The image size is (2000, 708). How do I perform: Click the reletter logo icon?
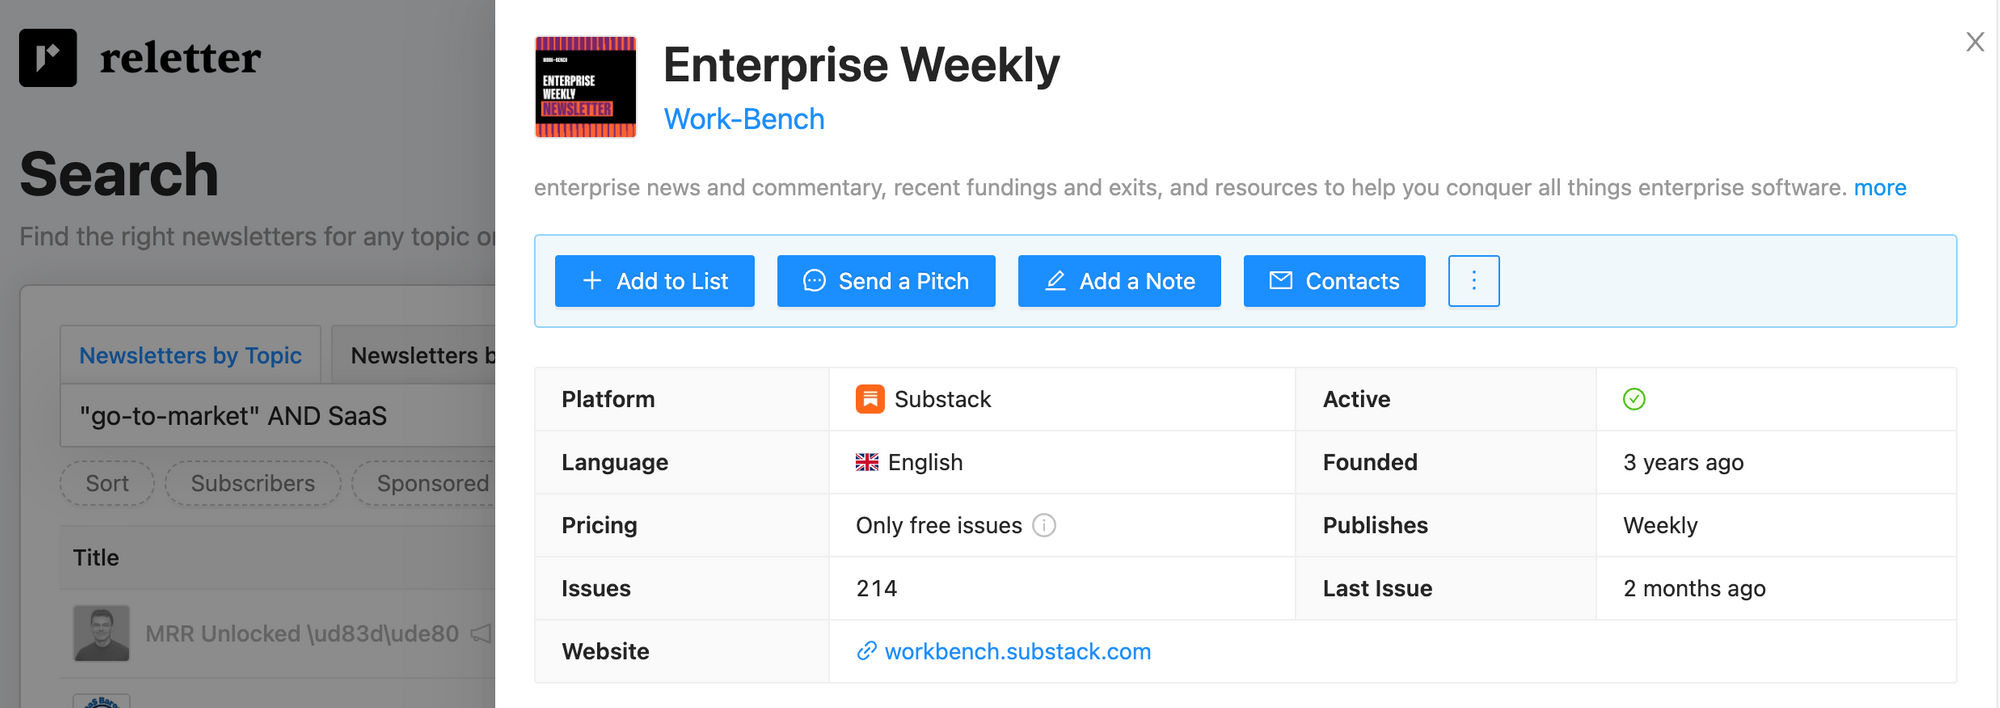(48, 58)
